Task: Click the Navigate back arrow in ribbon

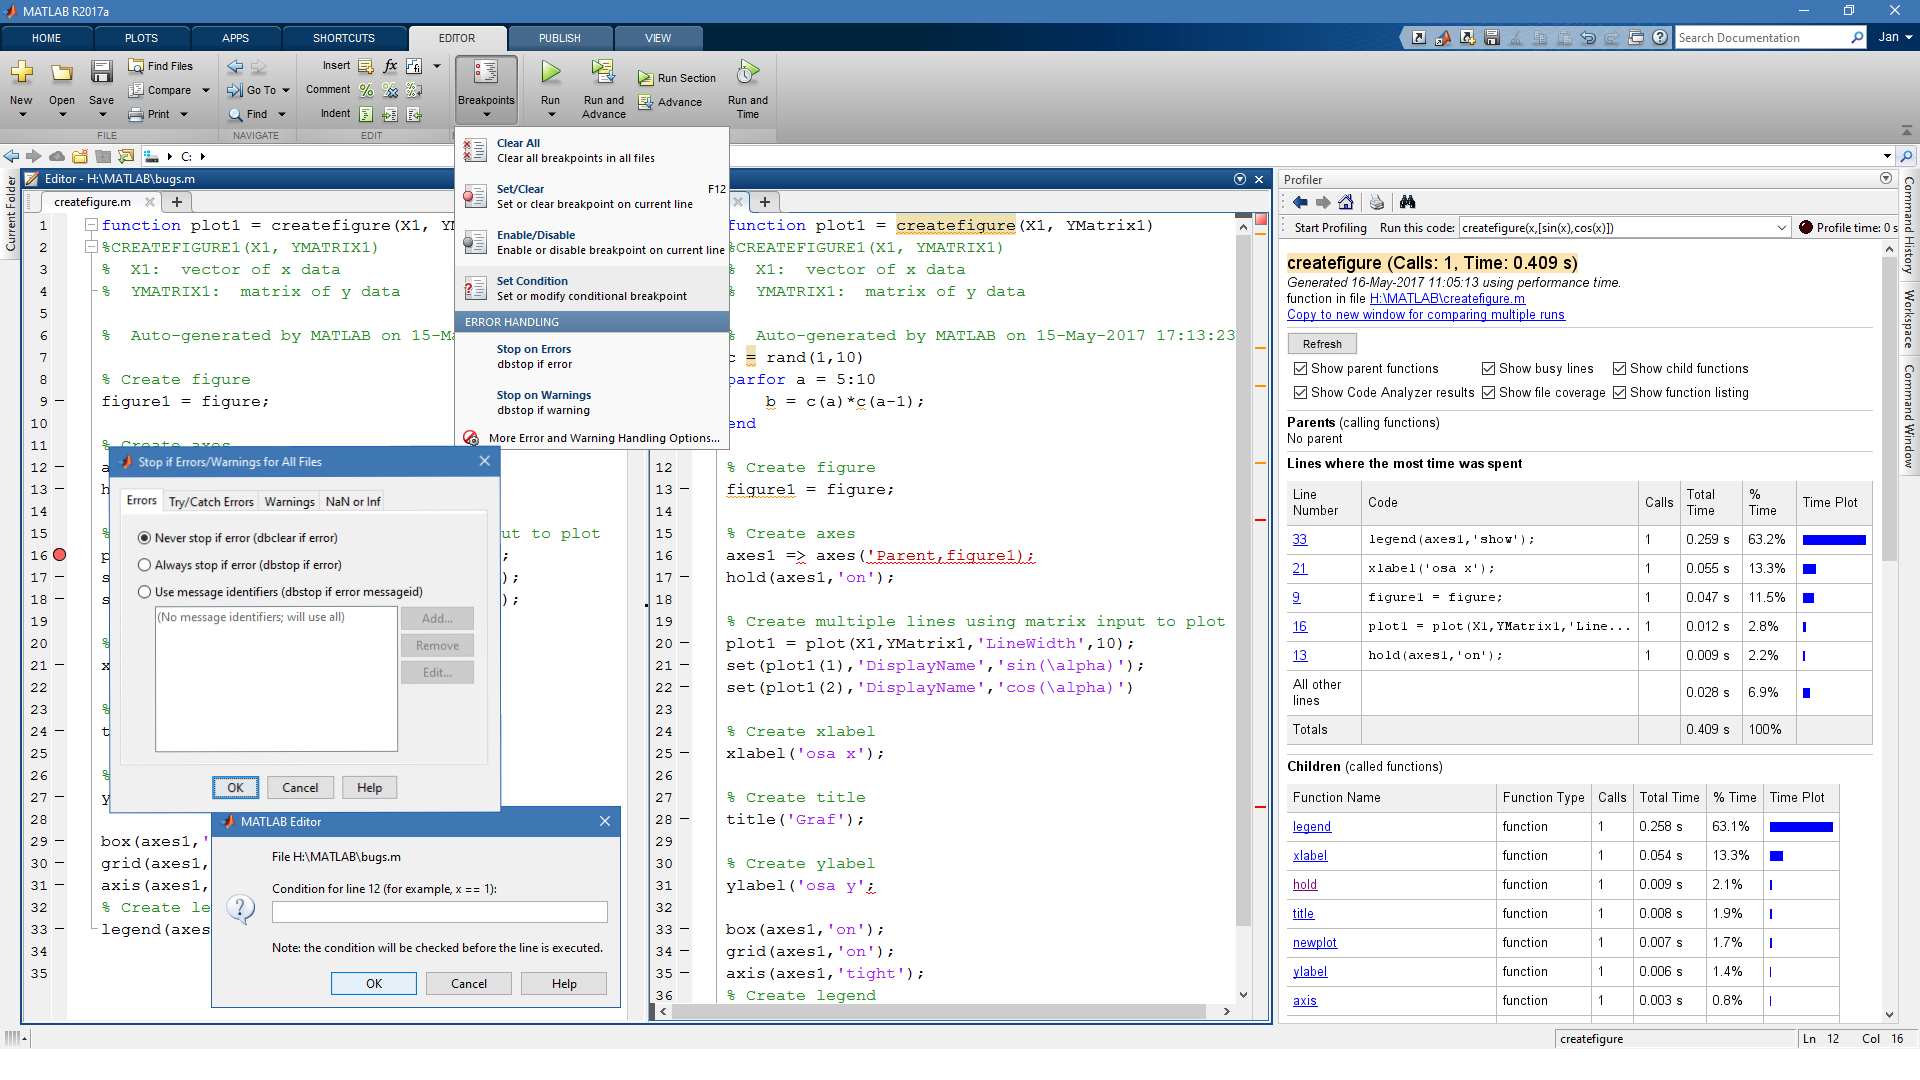Action: pyautogui.click(x=235, y=66)
